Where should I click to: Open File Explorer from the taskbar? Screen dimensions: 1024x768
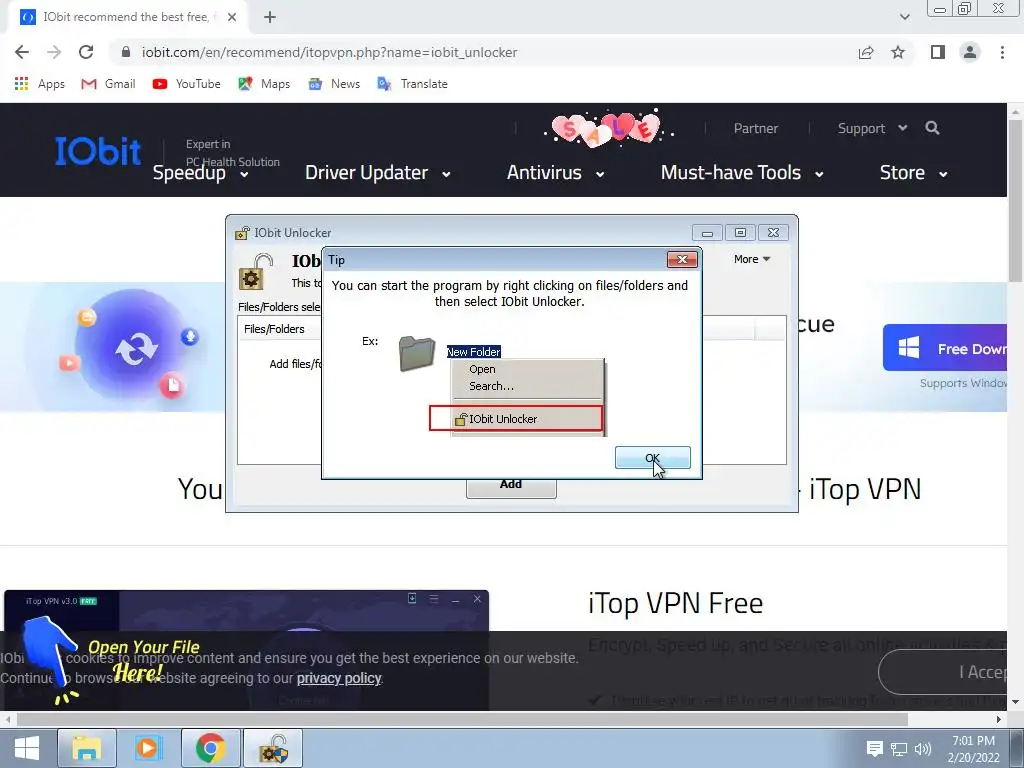[86, 748]
